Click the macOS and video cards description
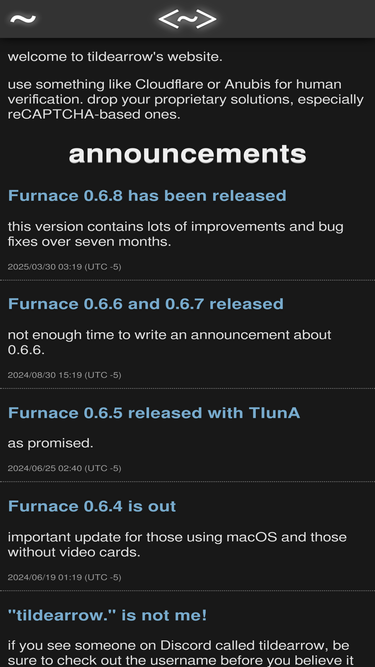This screenshot has width=375, height=667. [177, 544]
